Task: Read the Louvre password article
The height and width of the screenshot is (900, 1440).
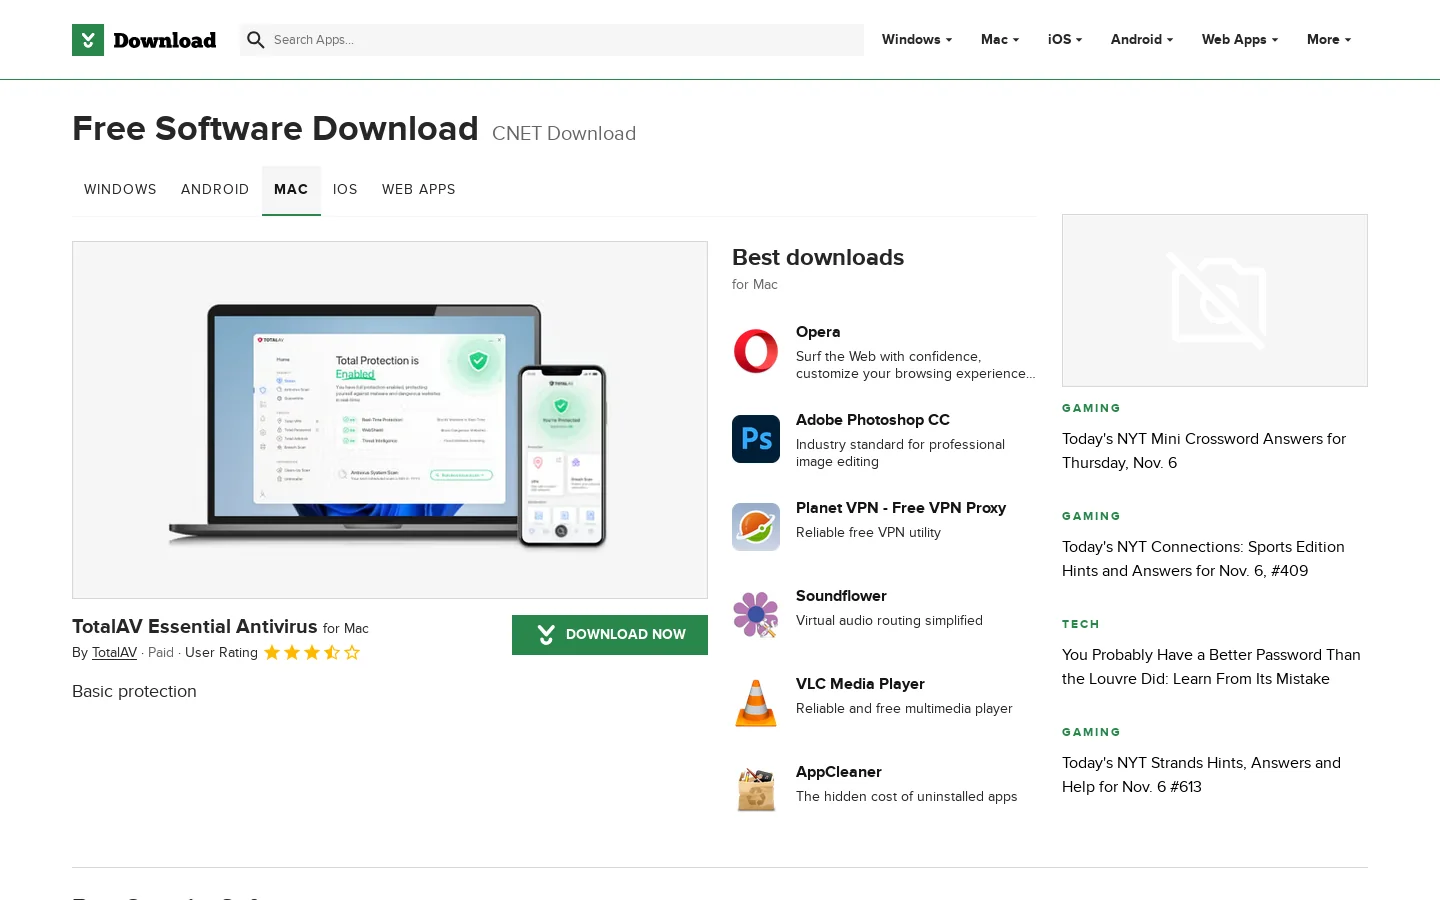Action: (1211, 667)
